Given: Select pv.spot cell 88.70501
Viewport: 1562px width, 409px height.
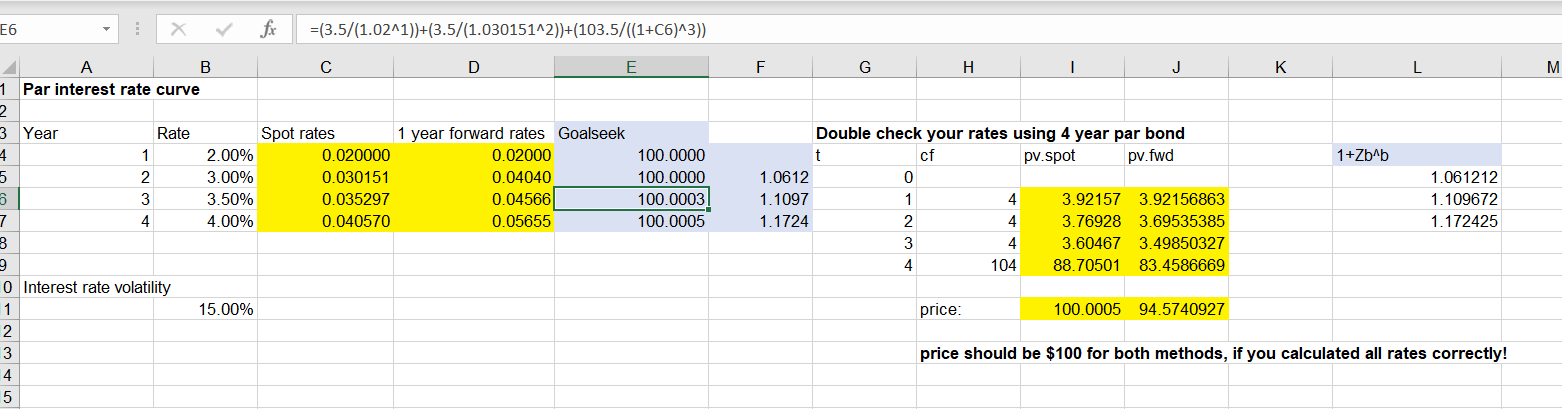Looking at the screenshot, I should coord(1071,265).
